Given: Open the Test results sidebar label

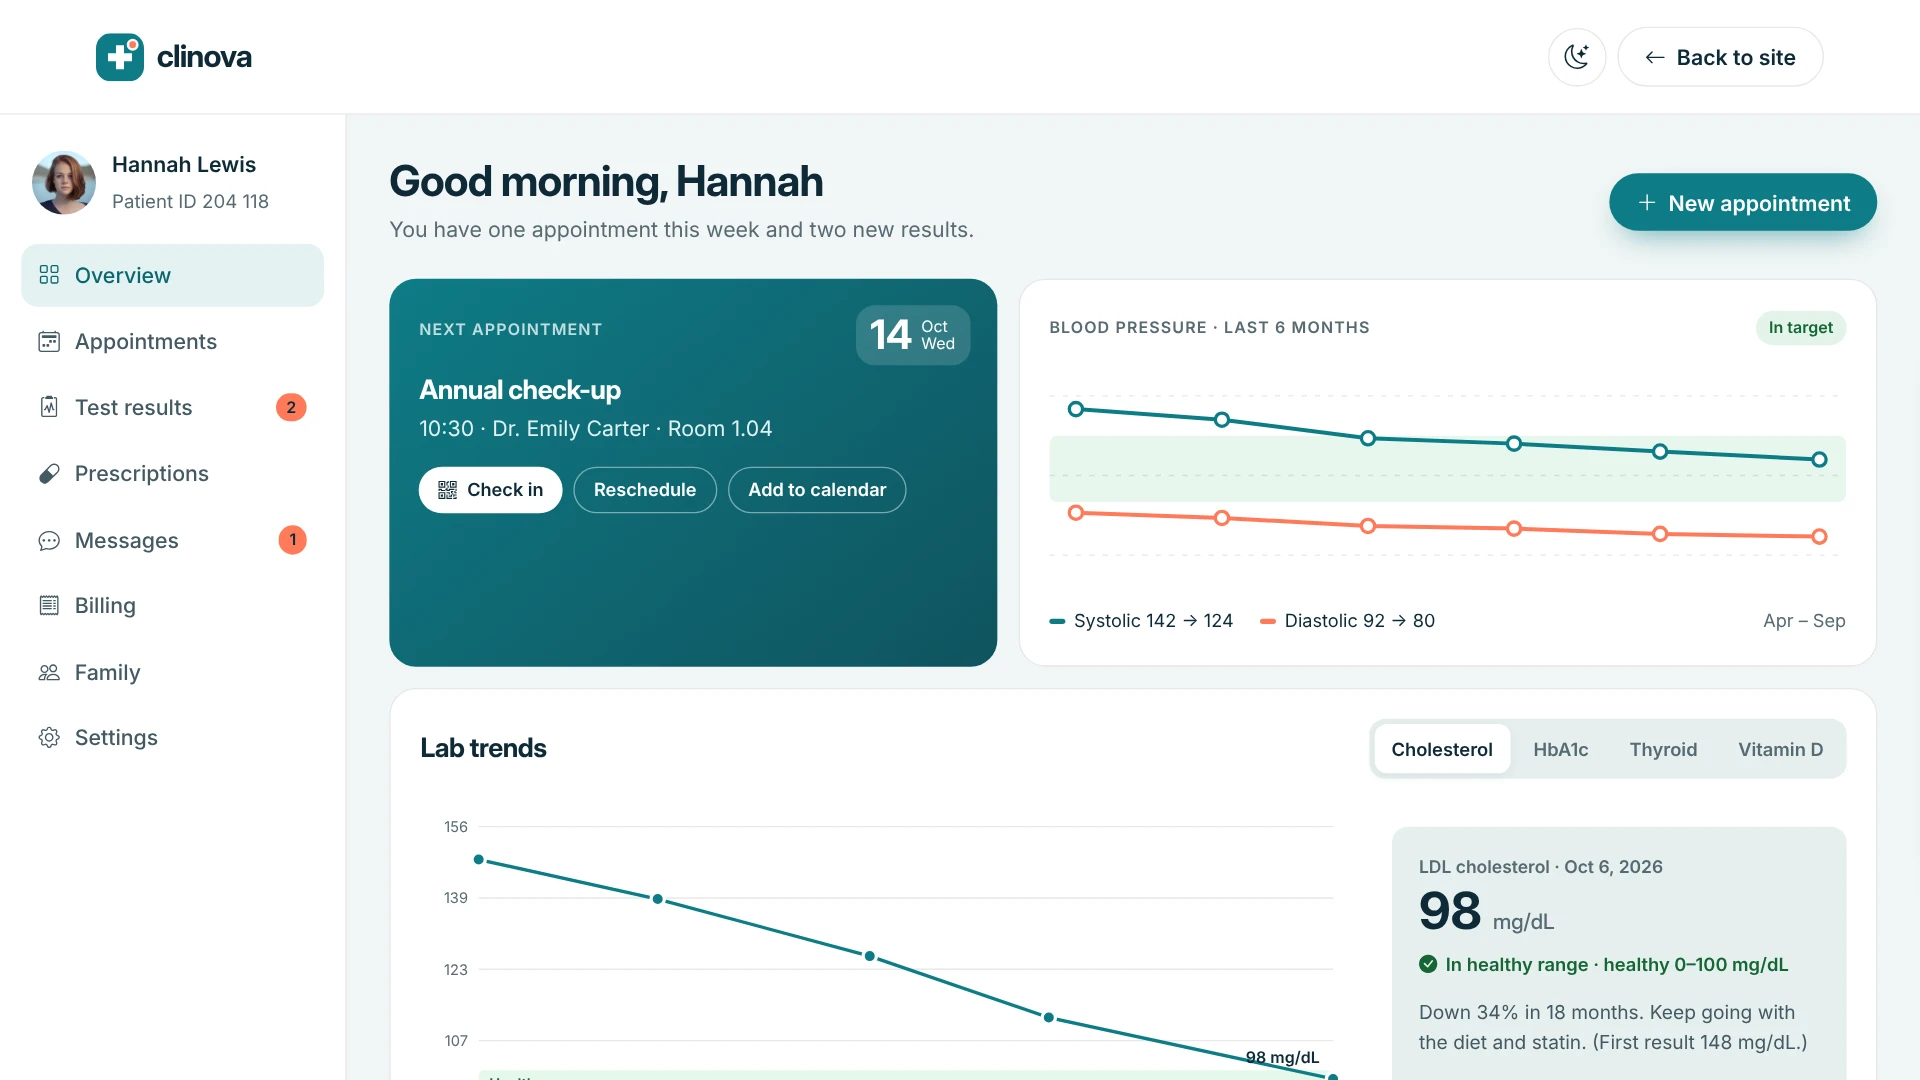Looking at the screenshot, I should (134, 407).
